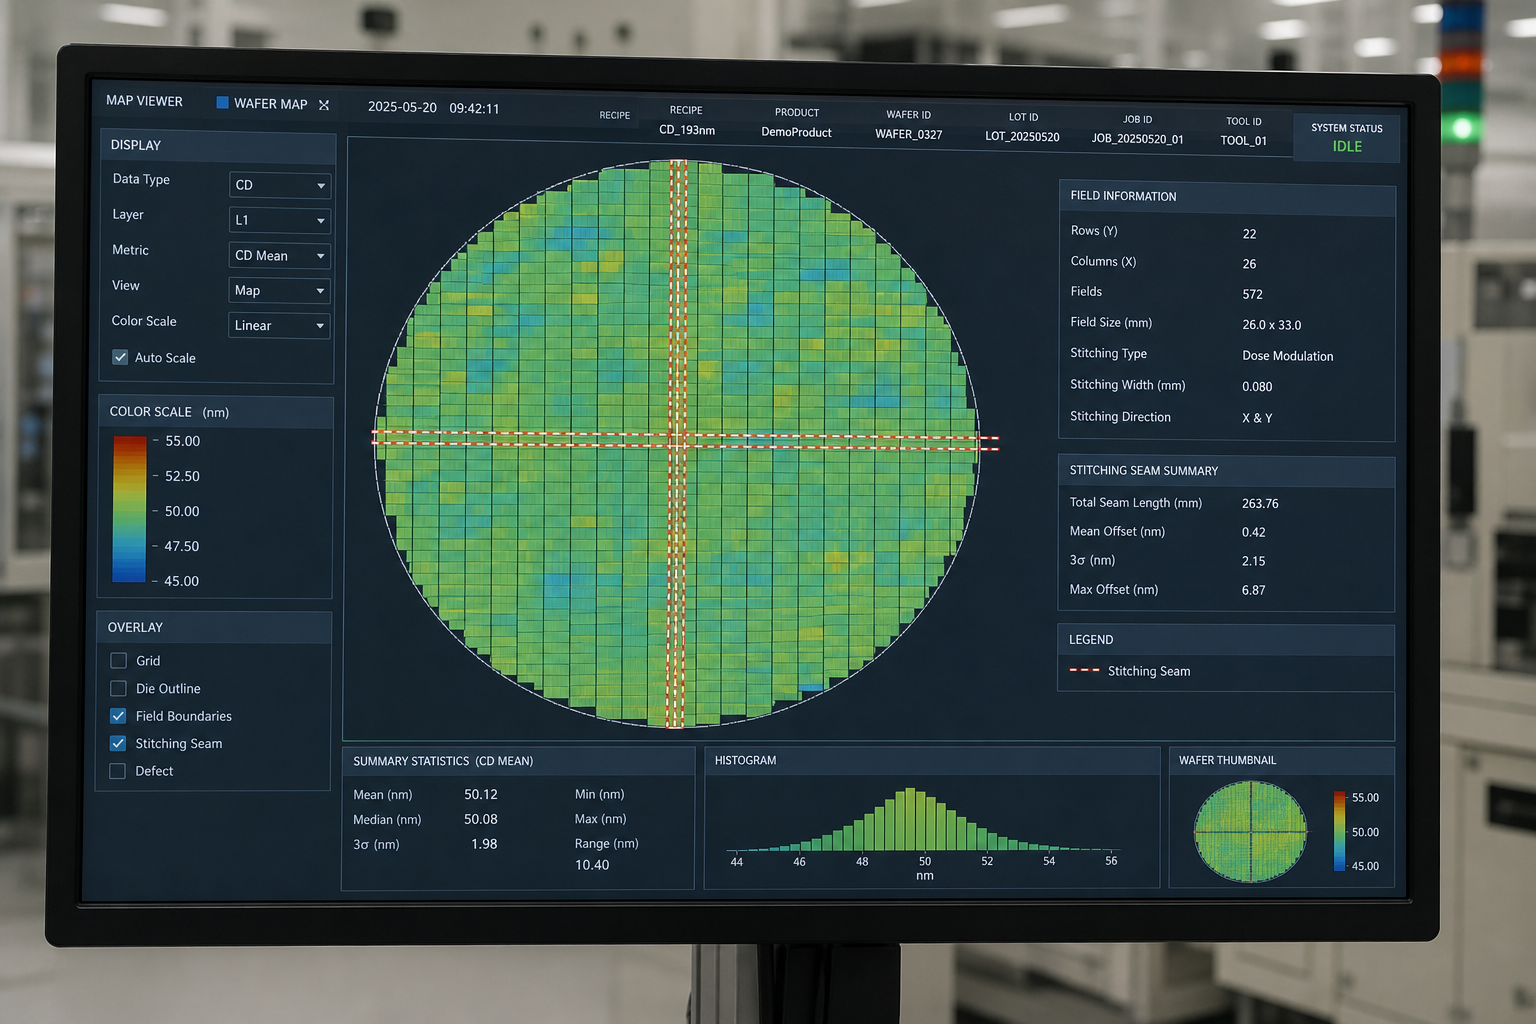Image resolution: width=1536 pixels, height=1024 pixels.
Task: Enable the Die Outline overlay
Action: [118, 688]
